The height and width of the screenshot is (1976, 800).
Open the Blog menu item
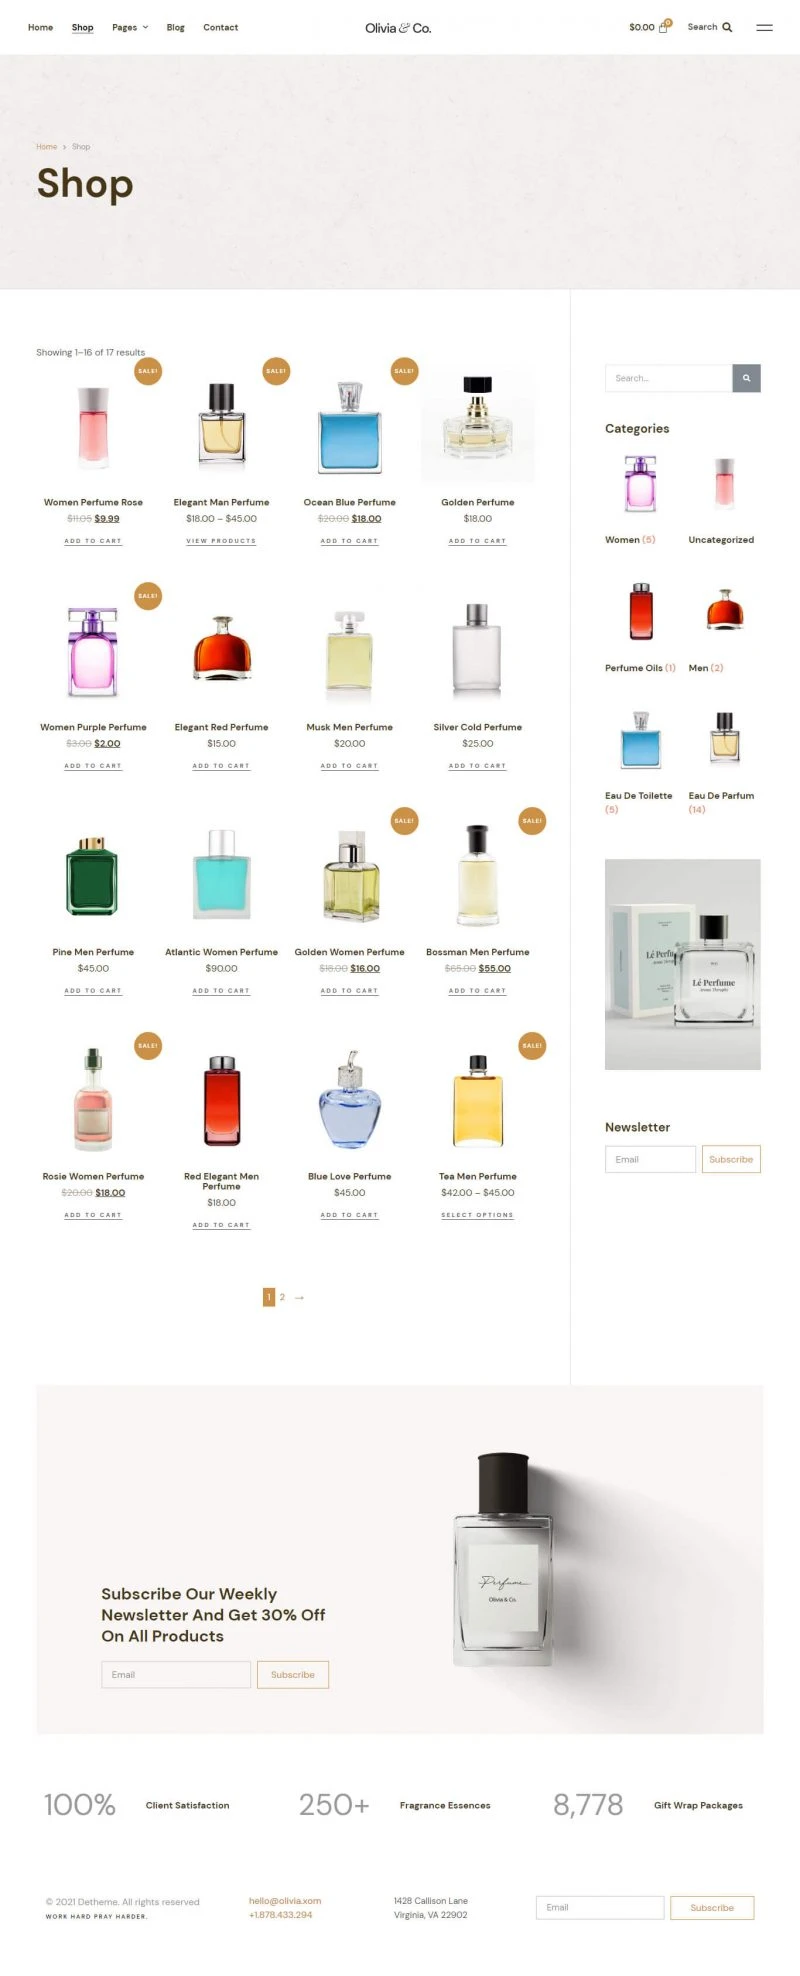[x=176, y=27]
